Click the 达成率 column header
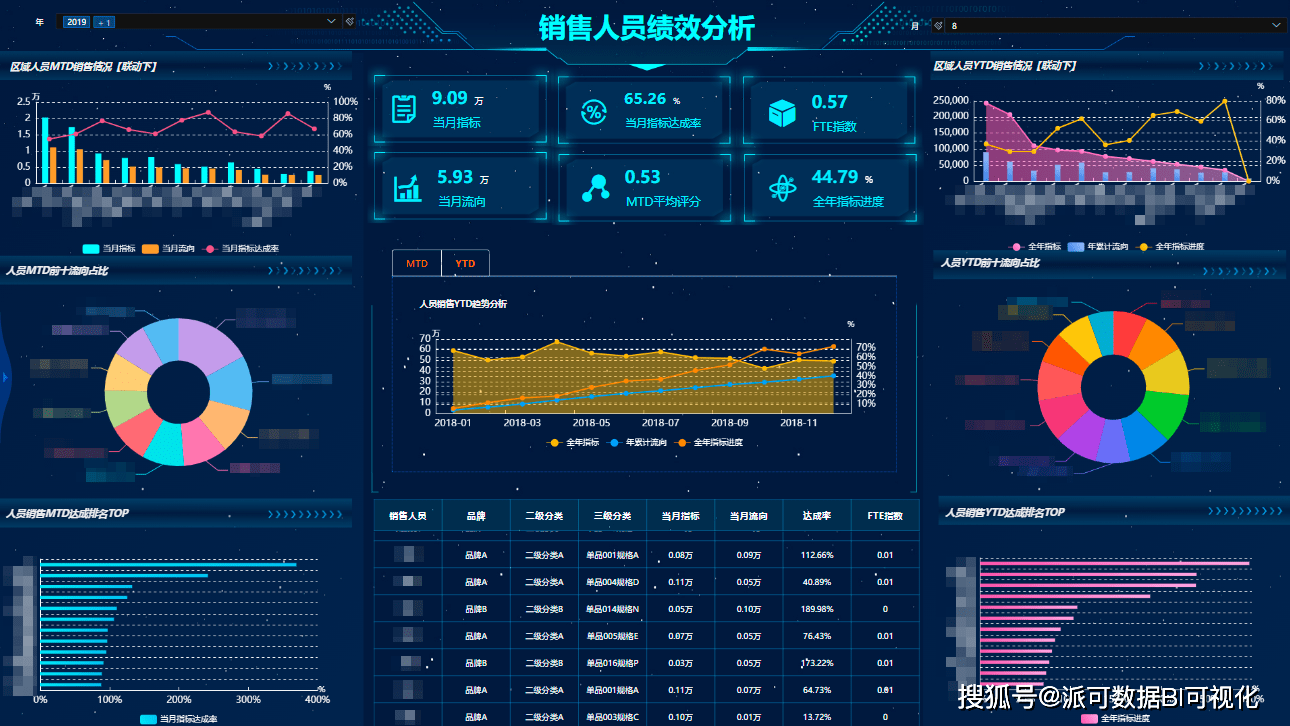The height and width of the screenshot is (726, 1290). tap(816, 516)
